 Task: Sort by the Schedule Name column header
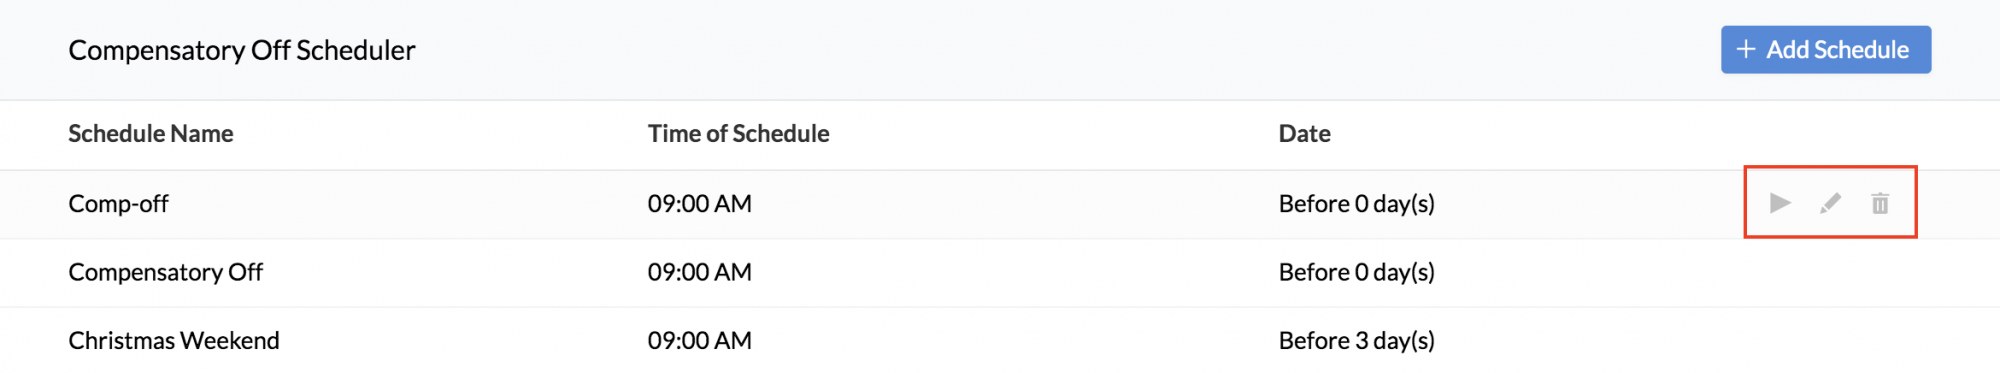151,133
